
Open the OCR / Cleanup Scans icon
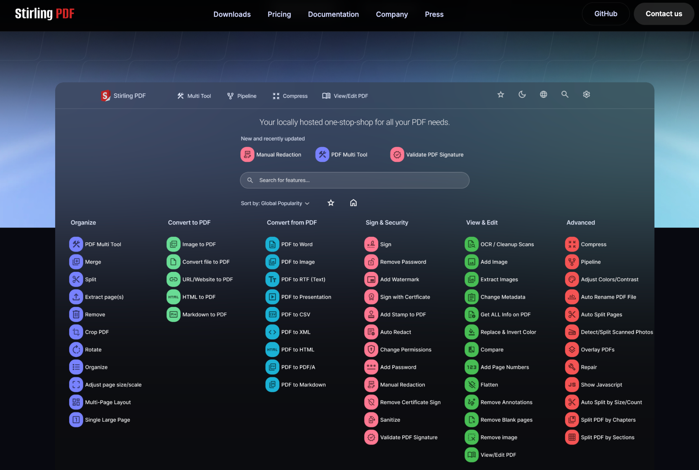[472, 244]
